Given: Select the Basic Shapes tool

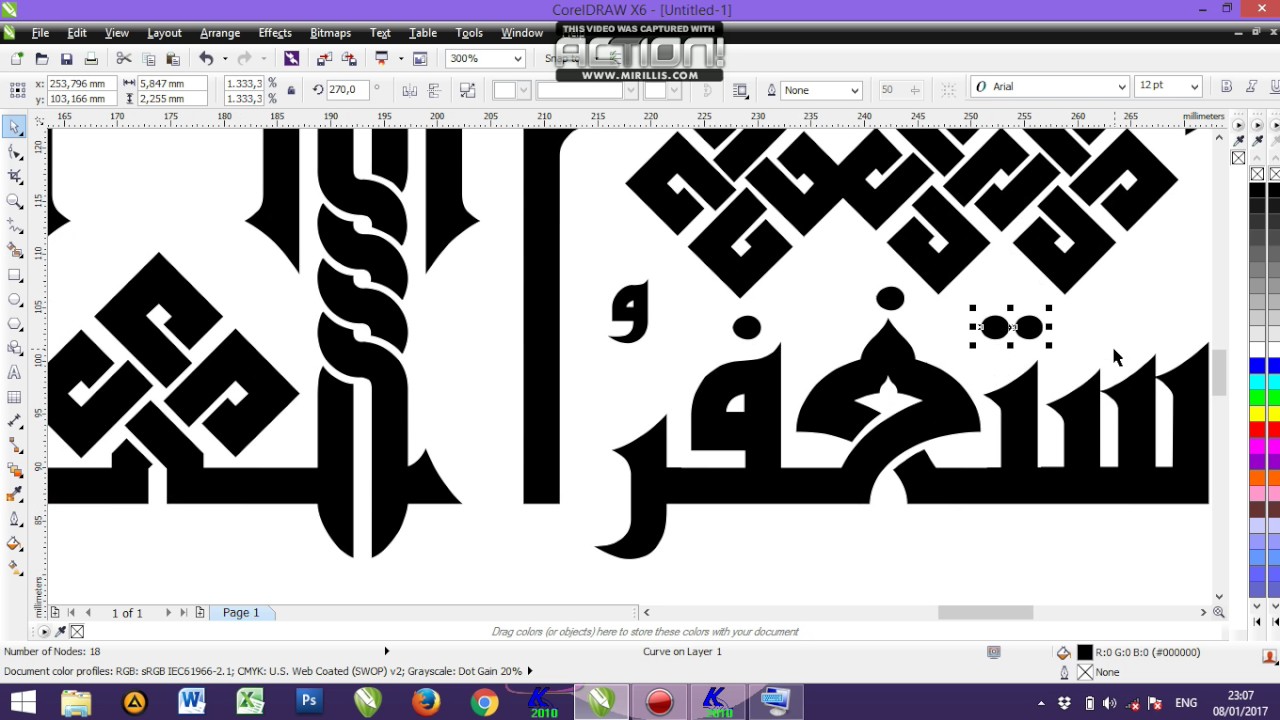Looking at the screenshot, I should click(x=14, y=348).
